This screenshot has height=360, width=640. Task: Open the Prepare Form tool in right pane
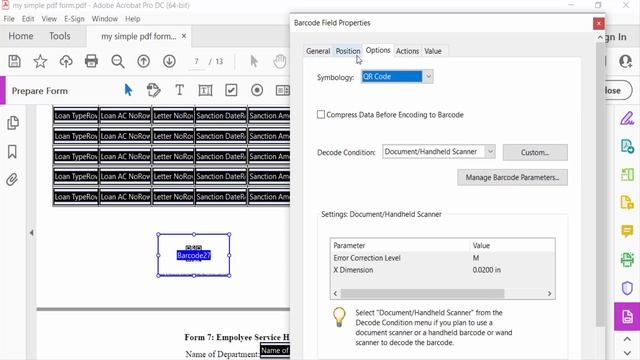(627, 316)
